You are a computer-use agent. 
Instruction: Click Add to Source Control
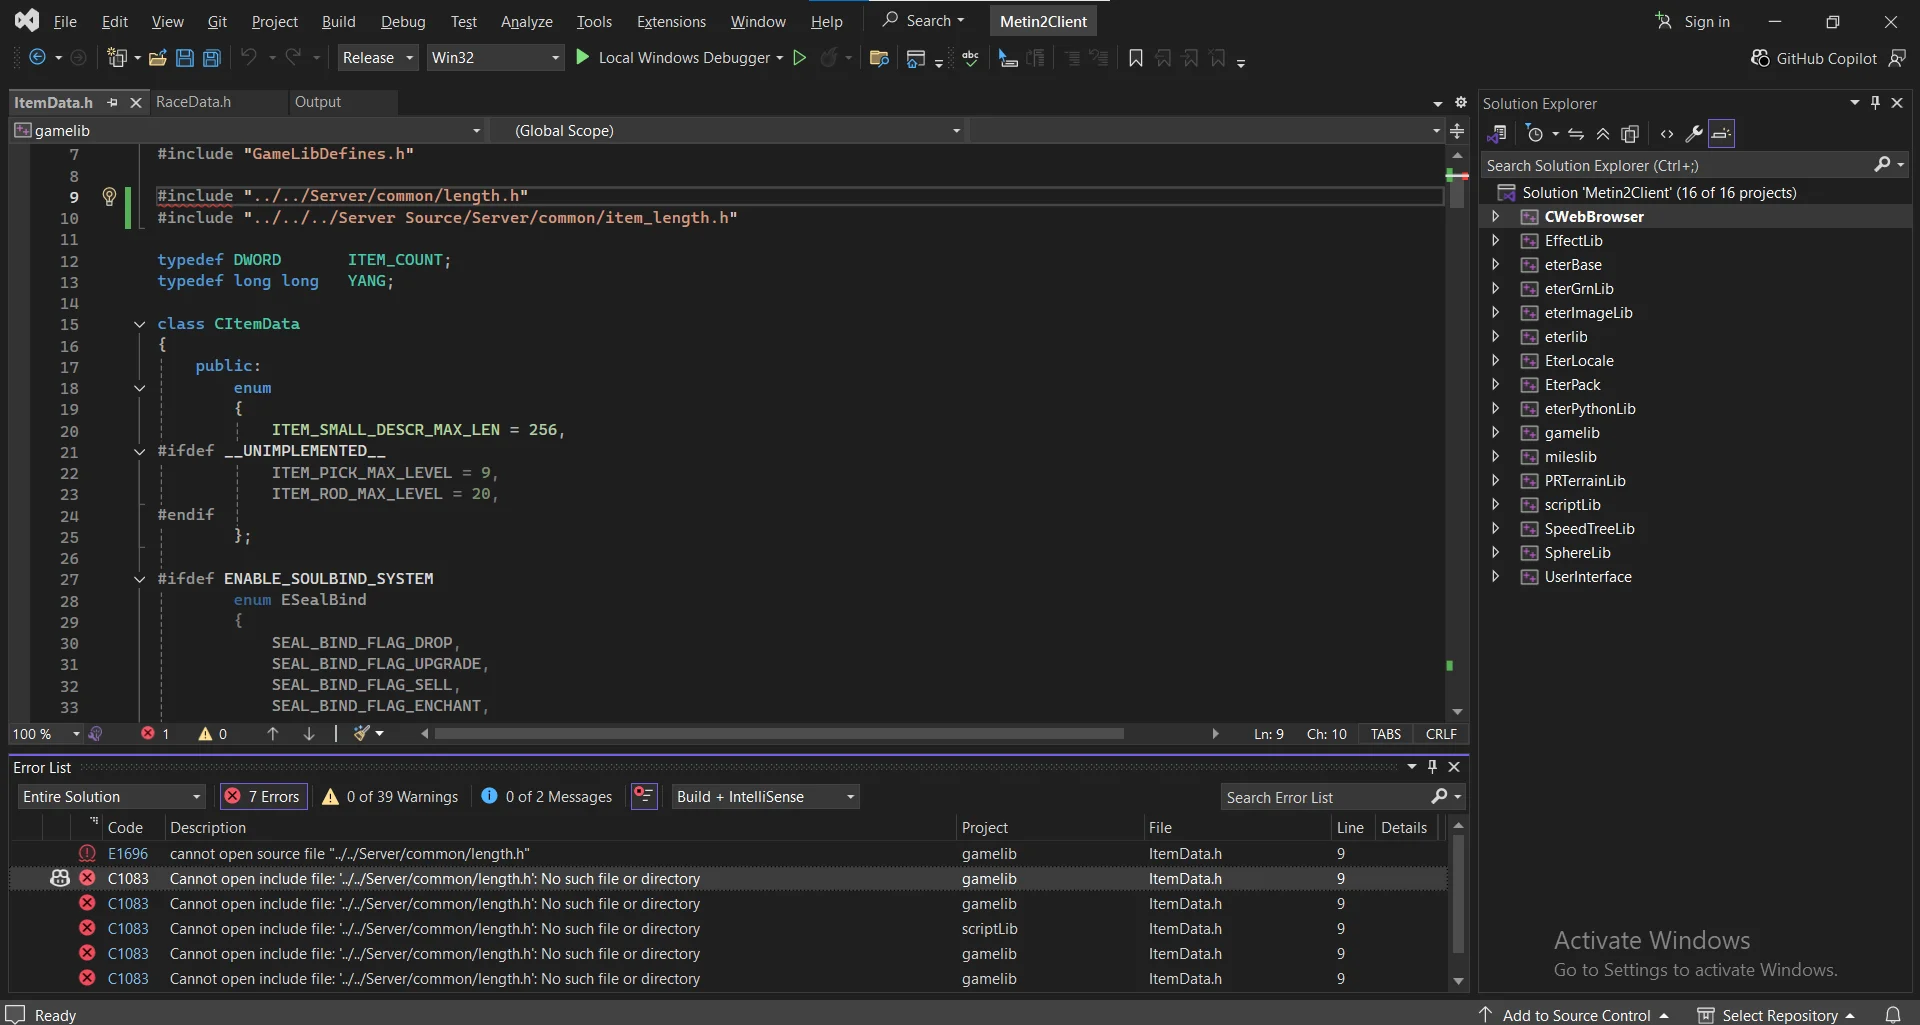1576,1014
